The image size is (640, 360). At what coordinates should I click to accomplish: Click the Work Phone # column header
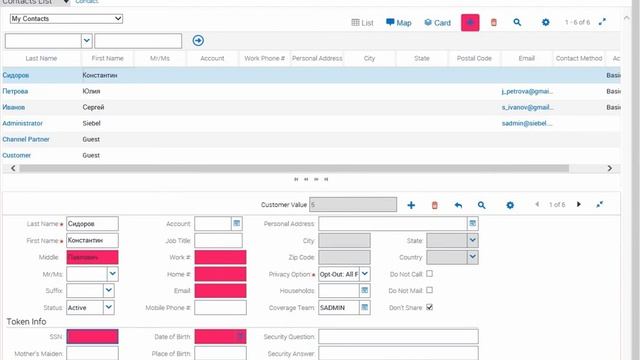[x=264, y=58]
